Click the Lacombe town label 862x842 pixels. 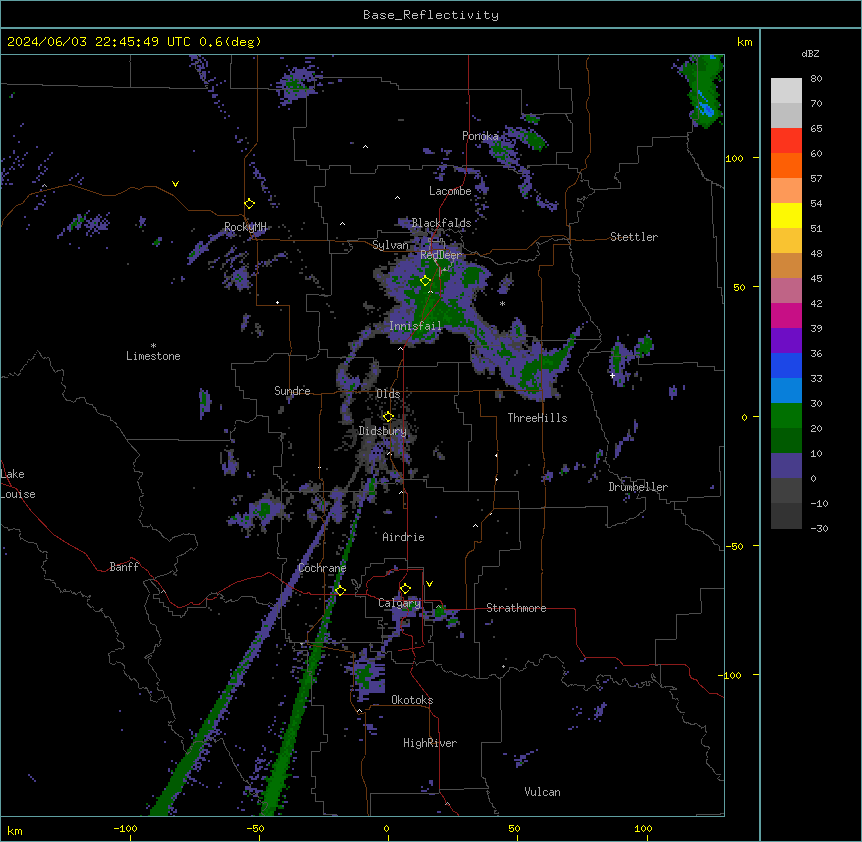pyautogui.click(x=450, y=191)
